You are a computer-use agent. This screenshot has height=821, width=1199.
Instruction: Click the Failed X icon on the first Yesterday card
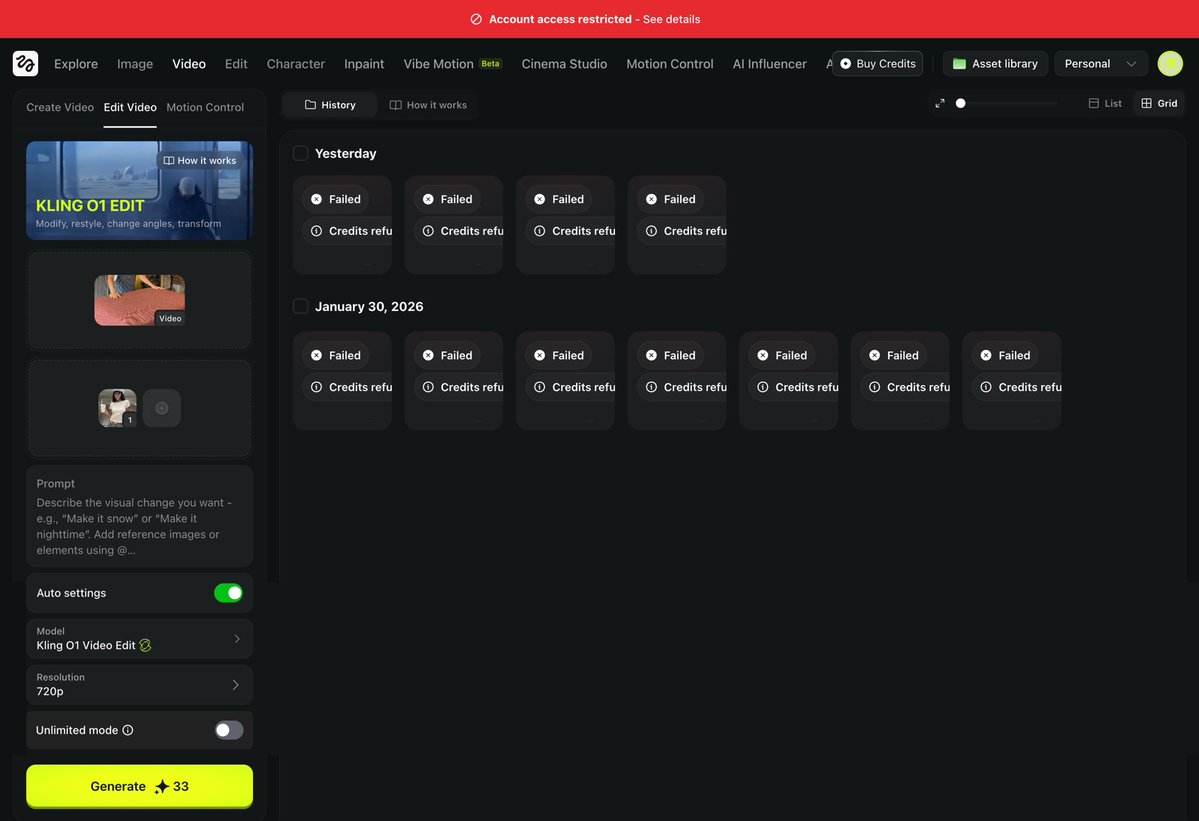pyautogui.click(x=317, y=199)
